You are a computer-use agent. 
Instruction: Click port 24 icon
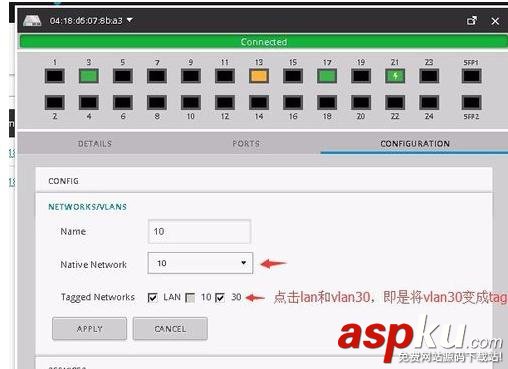point(429,103)
